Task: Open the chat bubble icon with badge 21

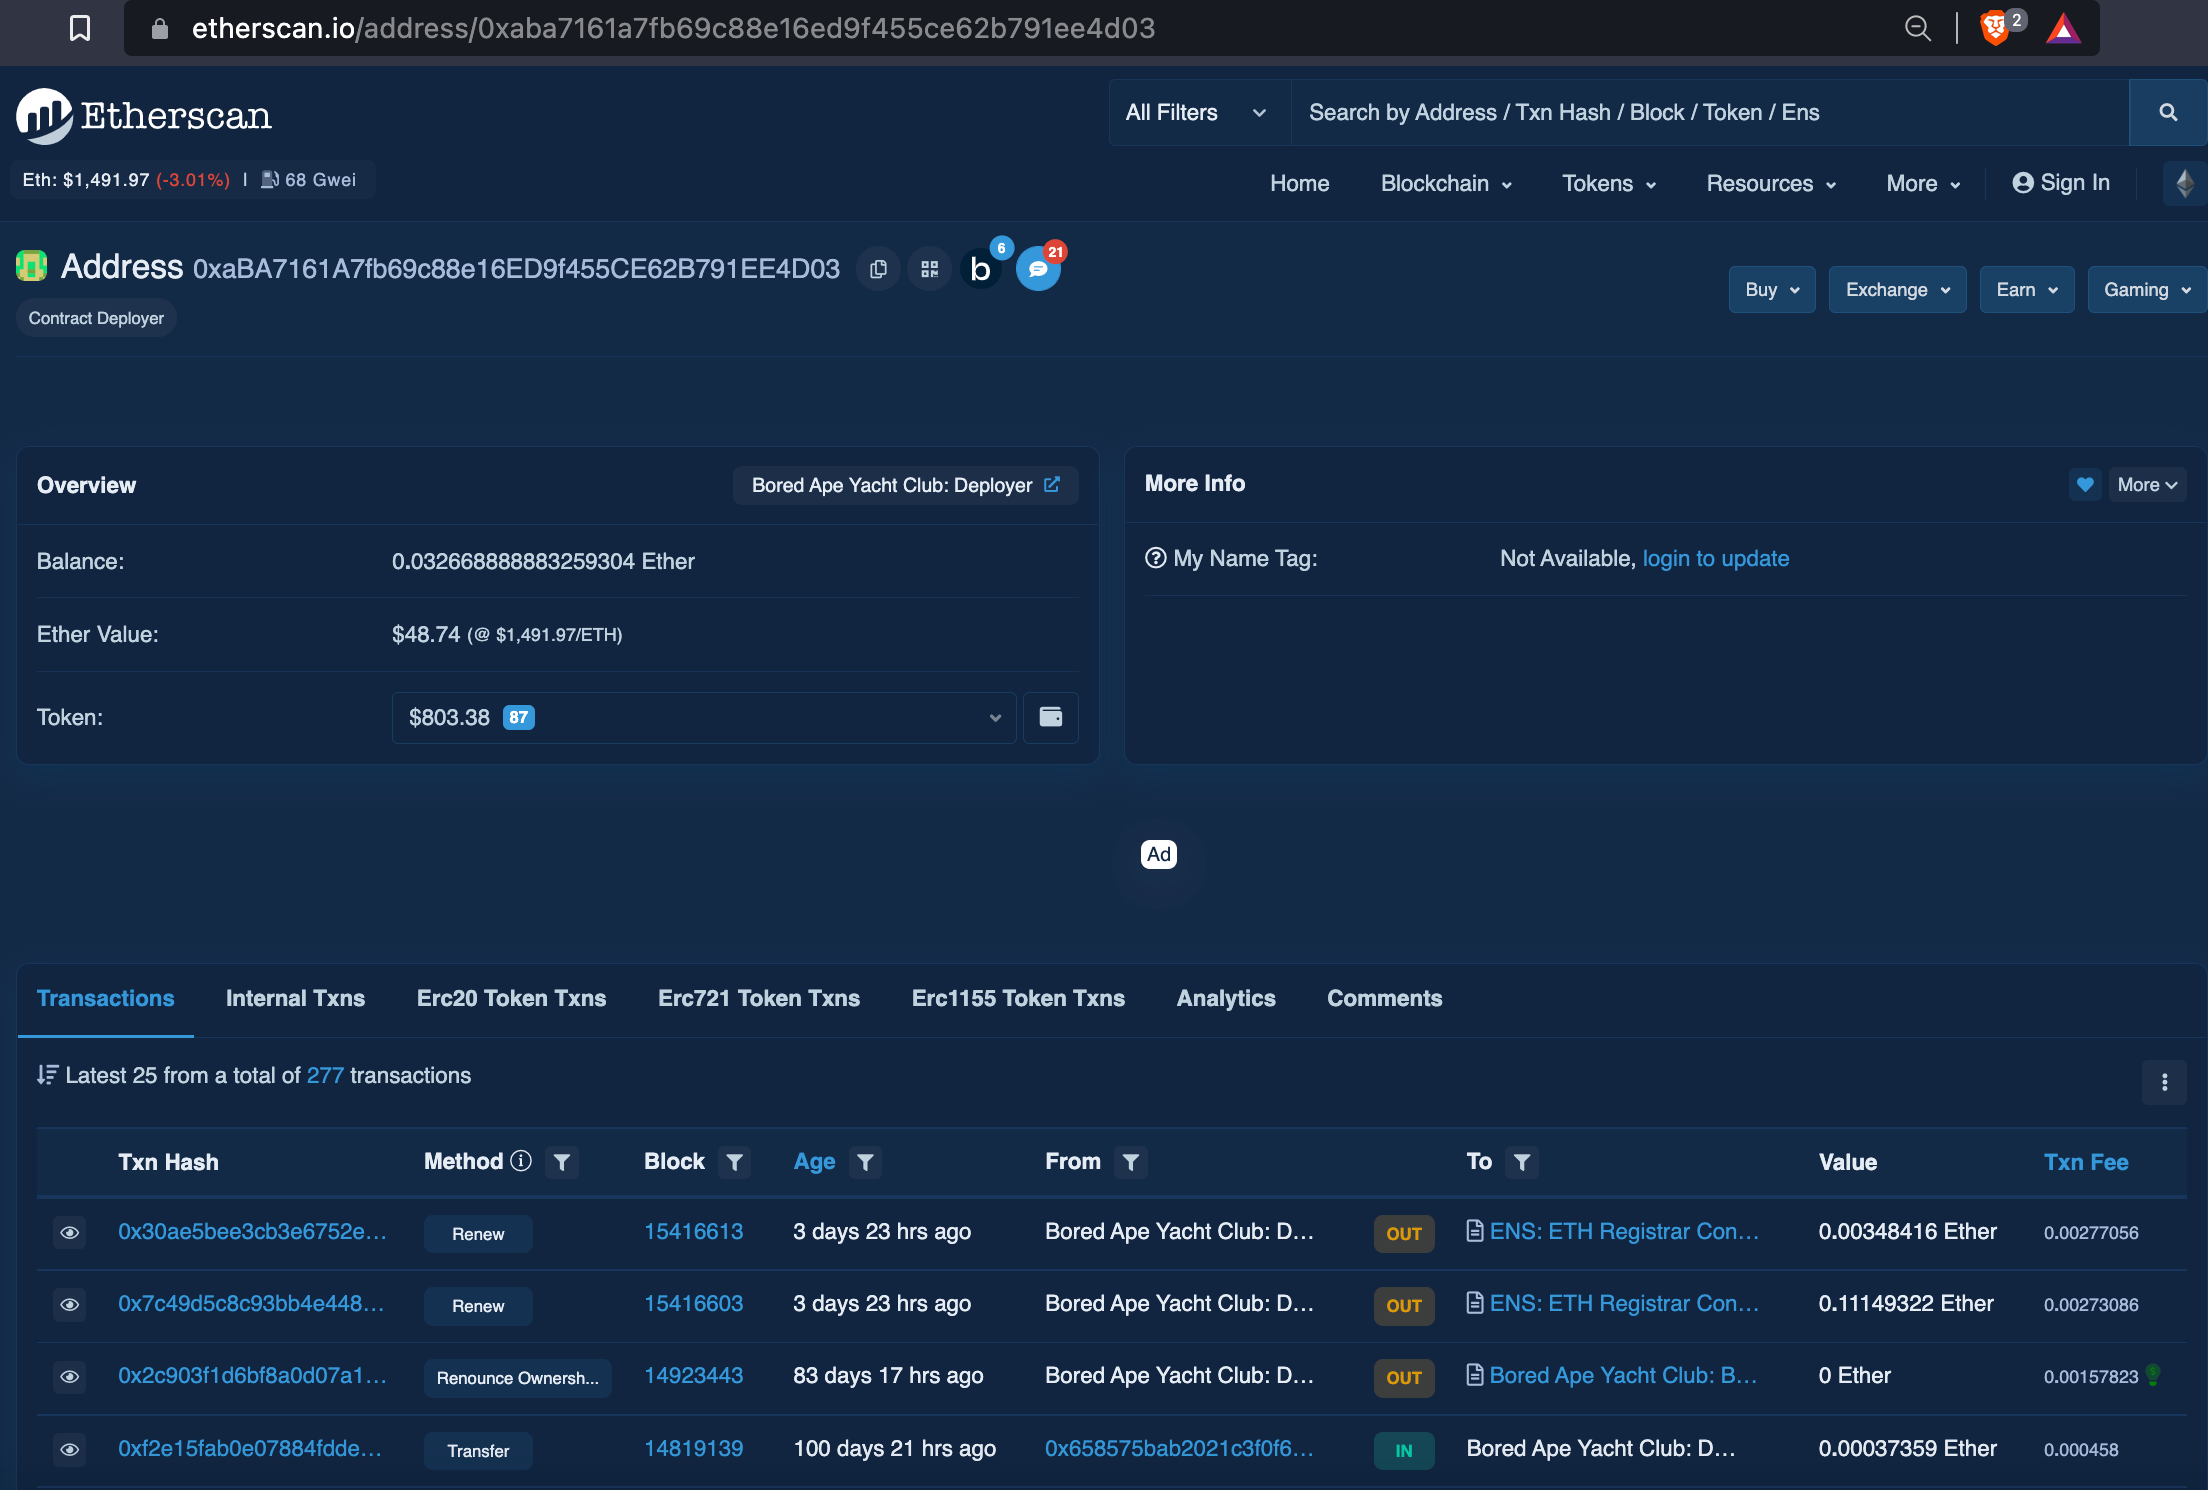Action: [1038, 268]
